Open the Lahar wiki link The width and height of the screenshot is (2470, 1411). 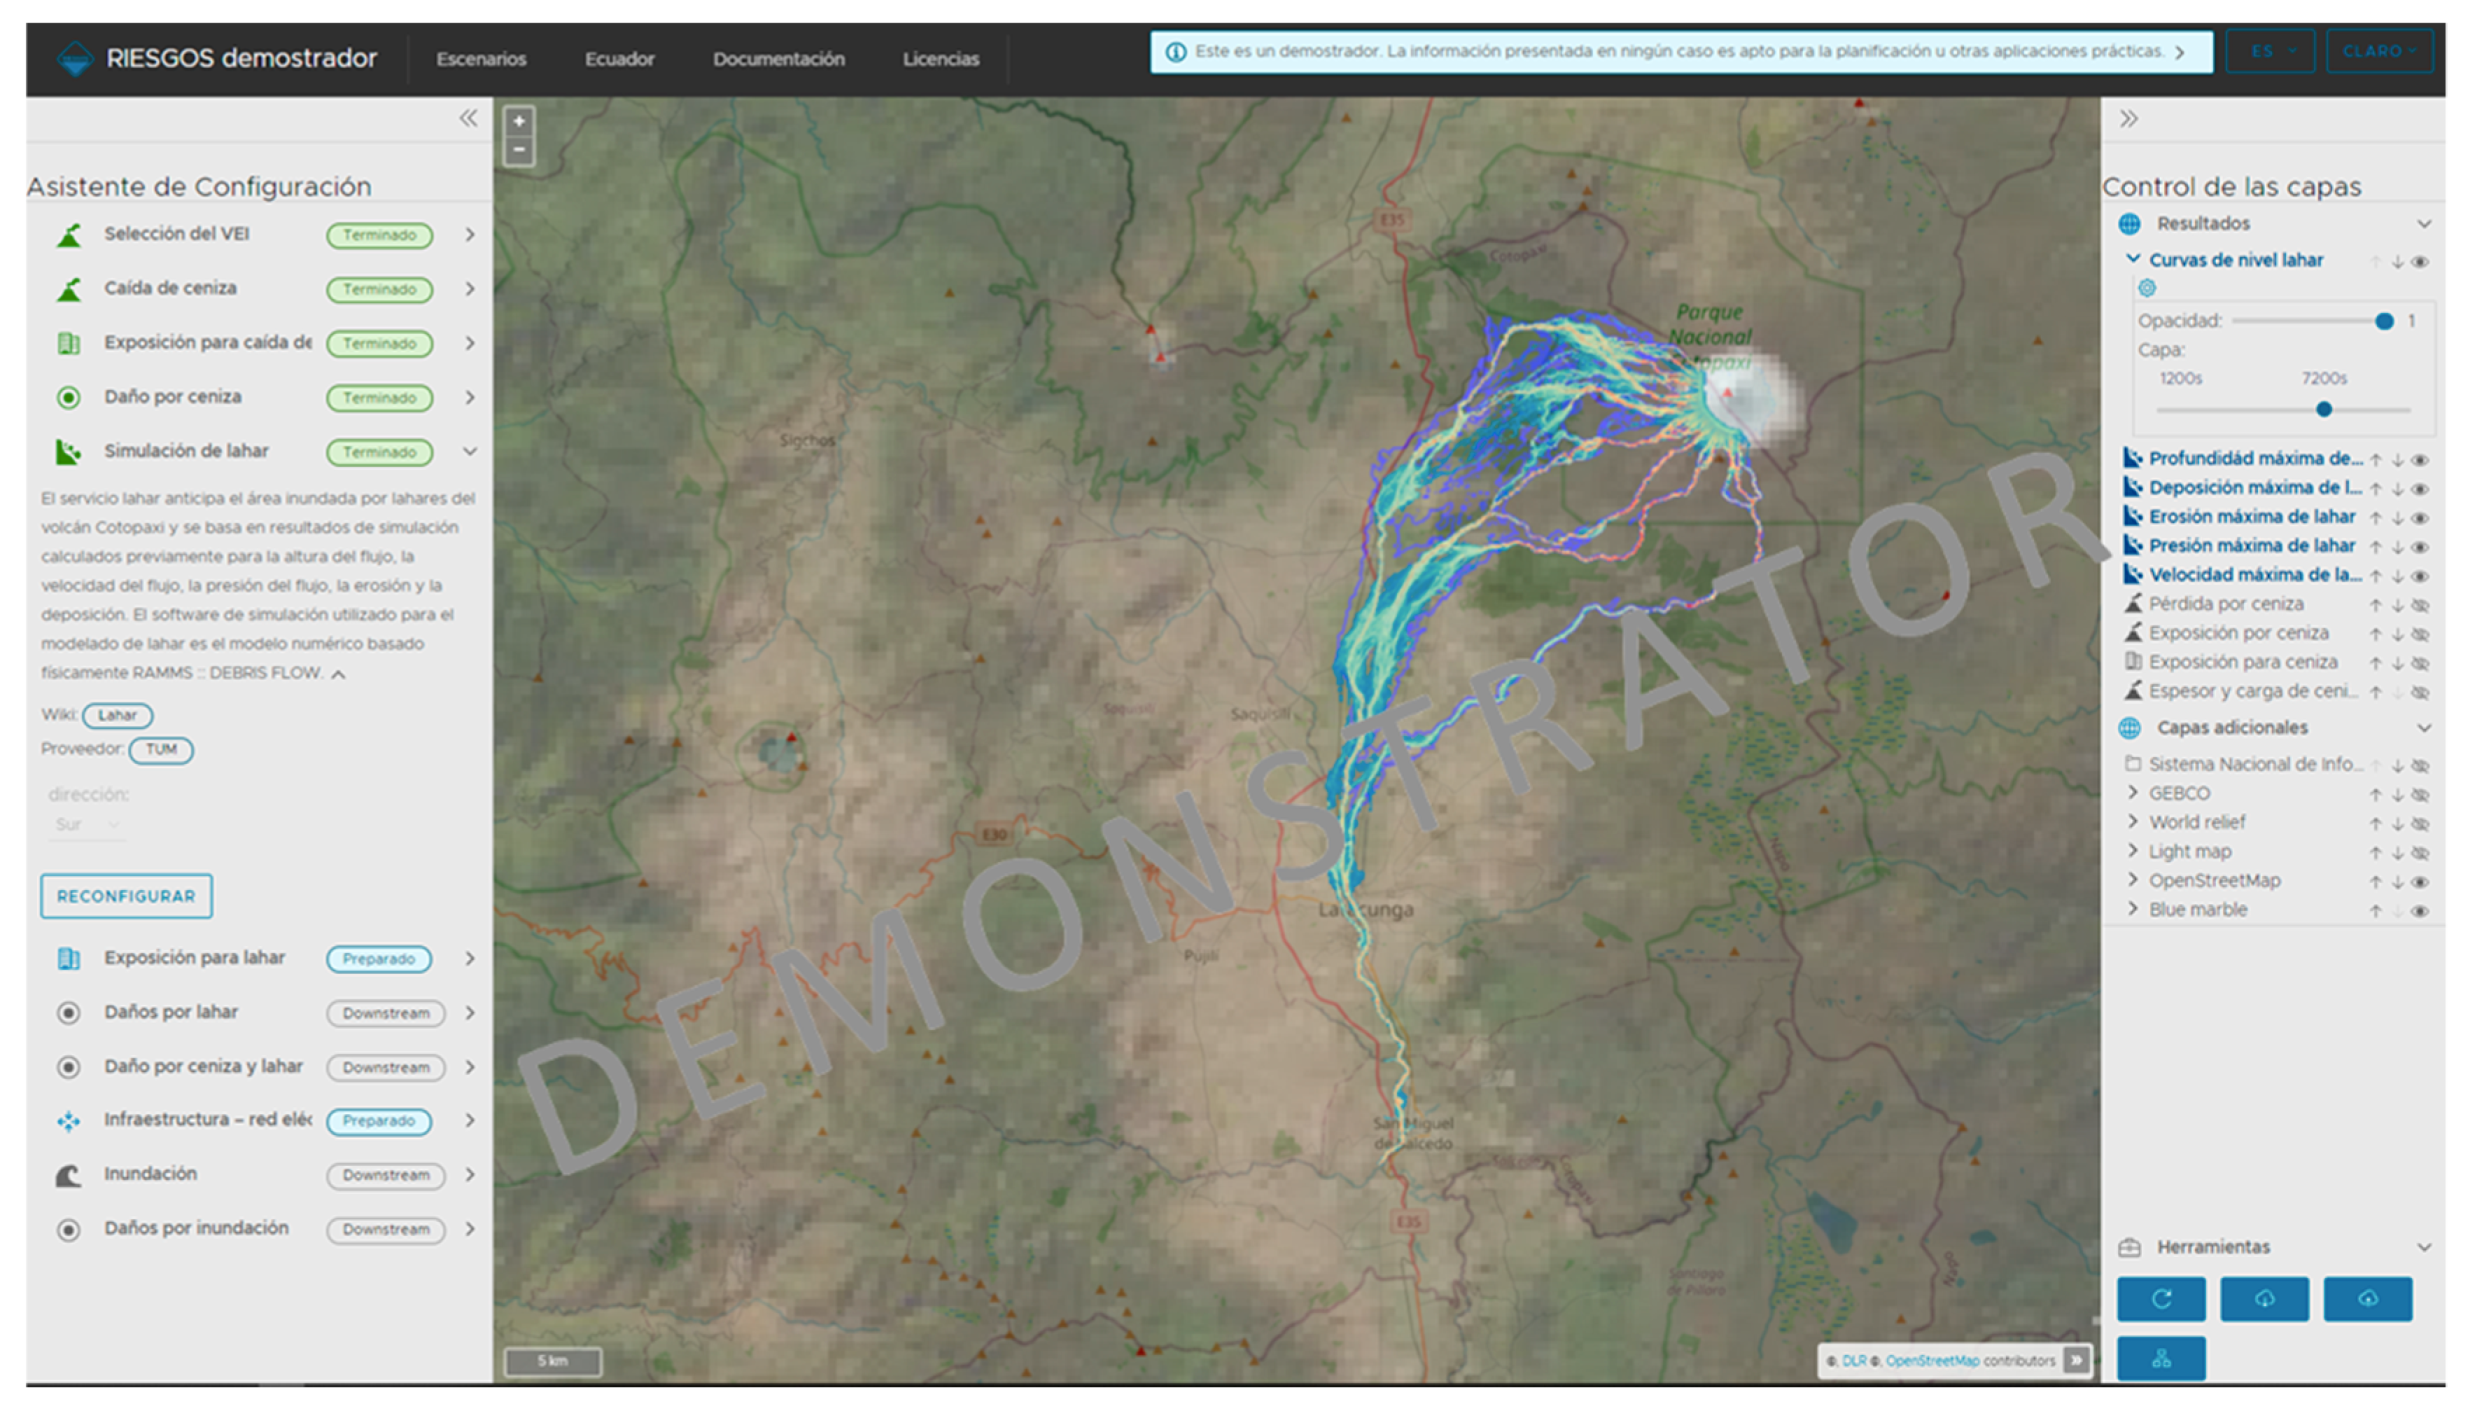(117, 715)
